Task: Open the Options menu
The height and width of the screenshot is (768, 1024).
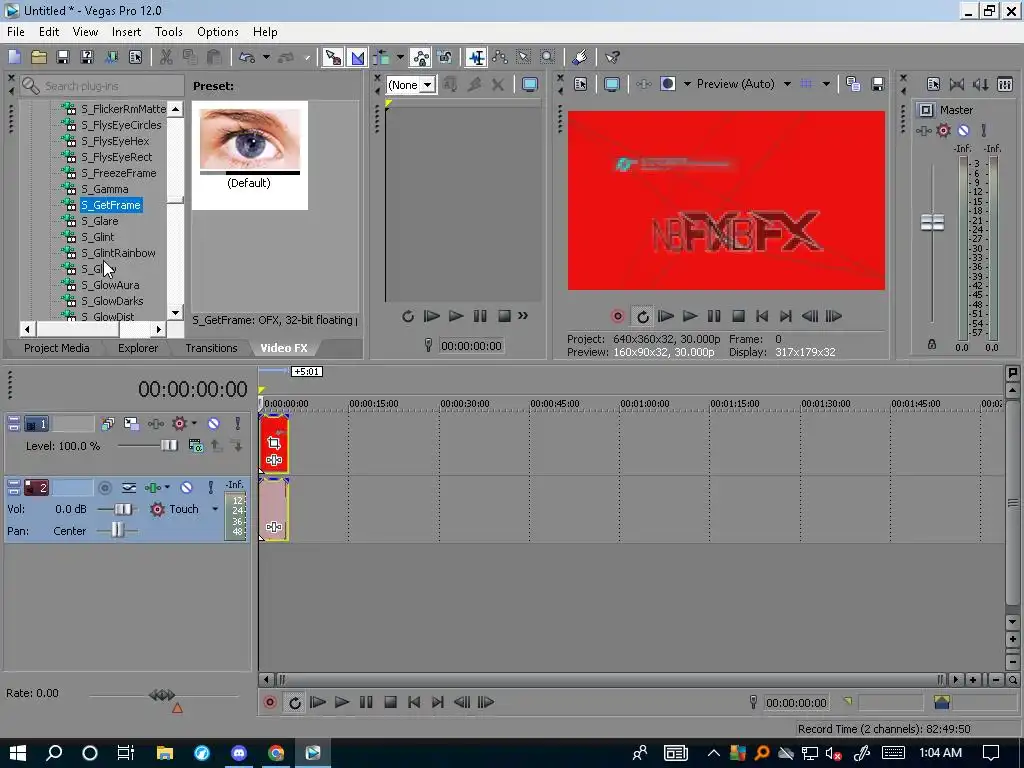Action: tap(217, 32)
